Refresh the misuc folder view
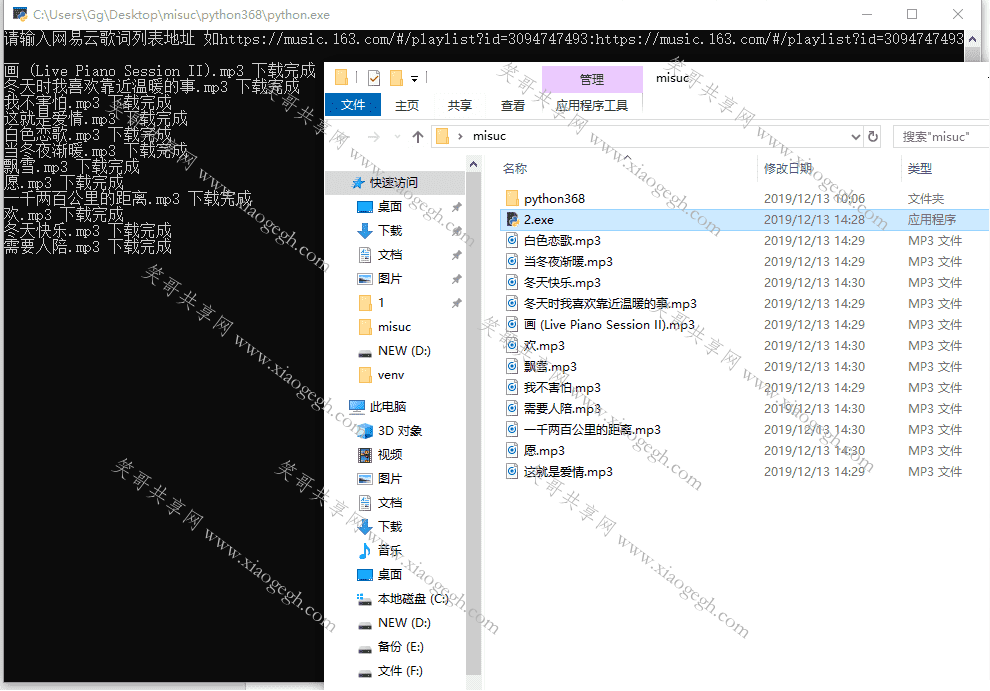 tap(873, 136)
